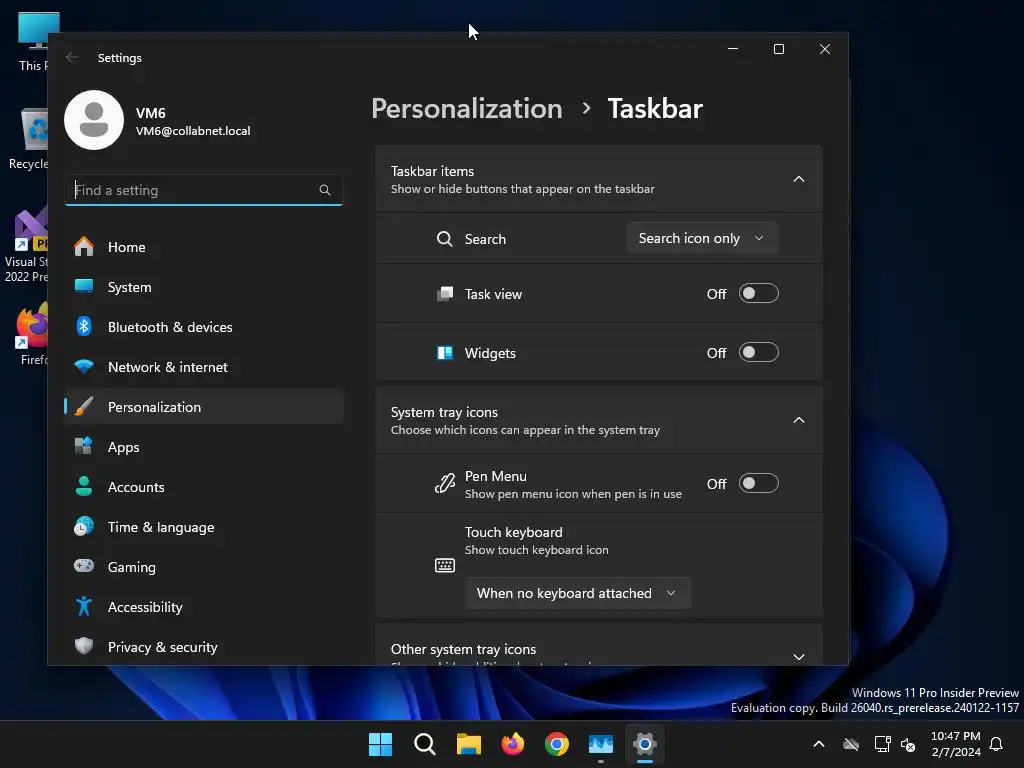Click the Settings gear on the taskbar
The height and width of the screenshot is (768, 1024).
tap(645, 744)
